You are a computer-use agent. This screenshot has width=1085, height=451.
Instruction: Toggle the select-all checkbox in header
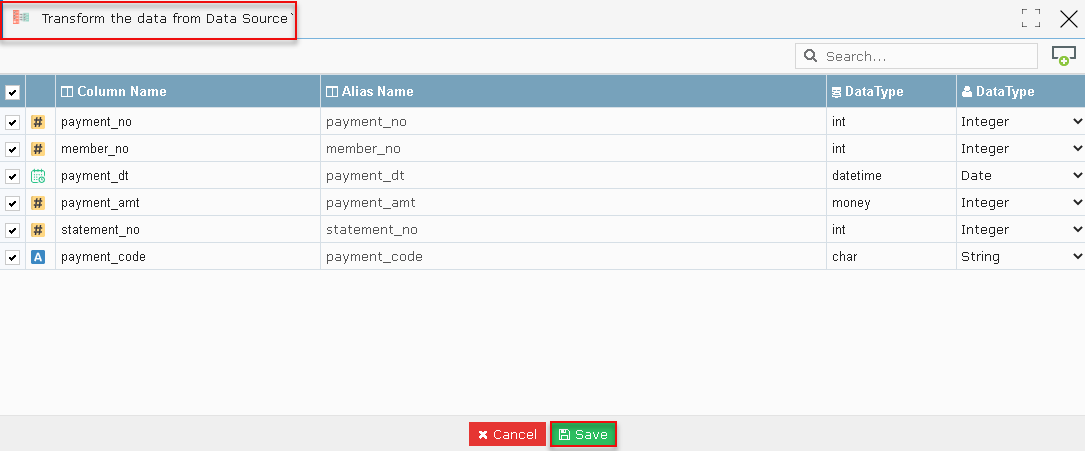point(12,92)
